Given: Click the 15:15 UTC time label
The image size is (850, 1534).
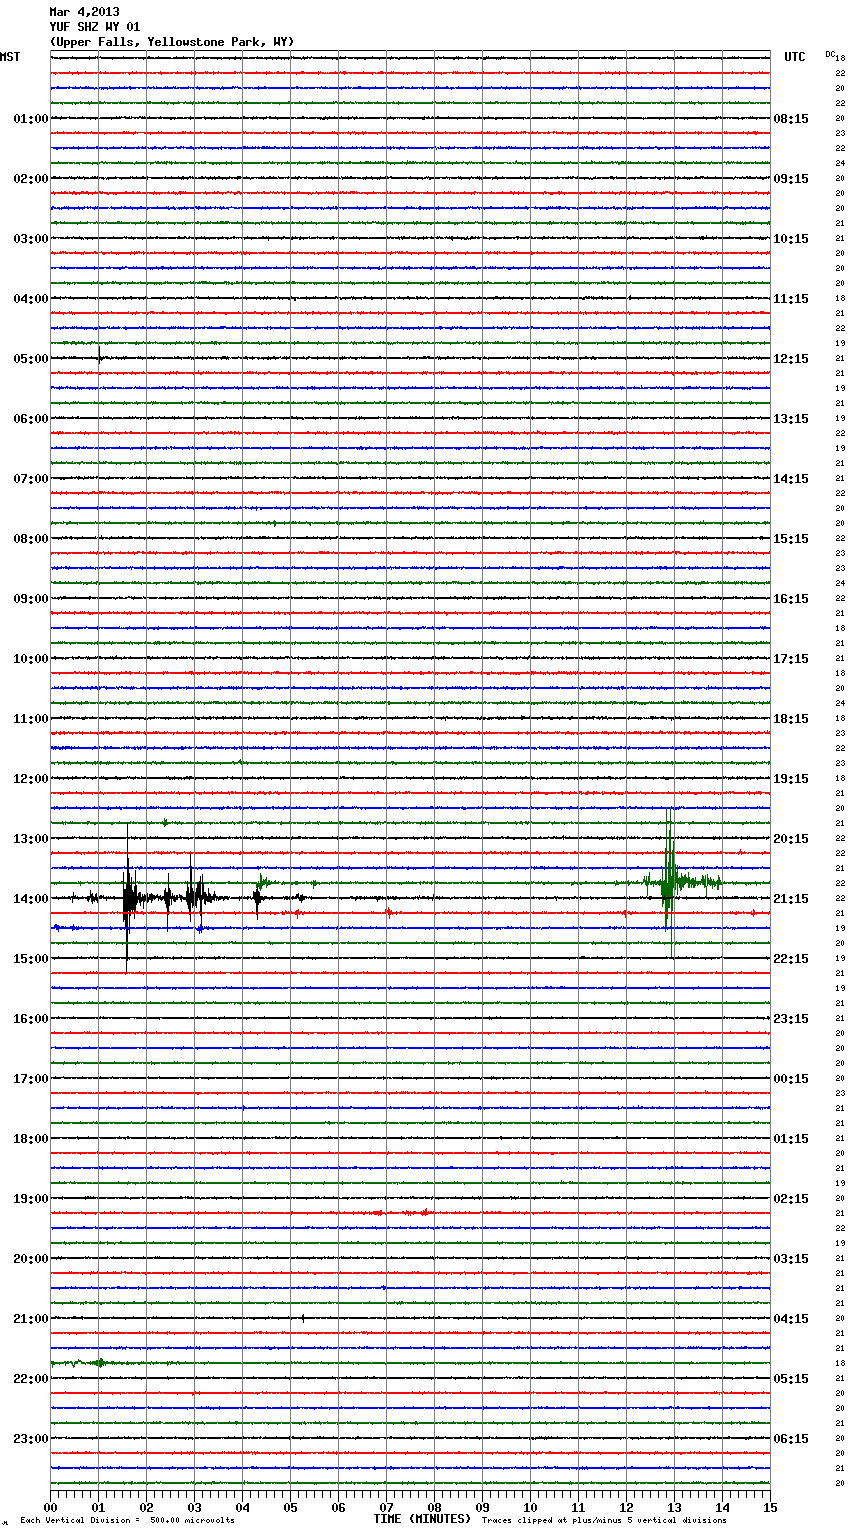Looking at the screenshot, I should 791,539.
